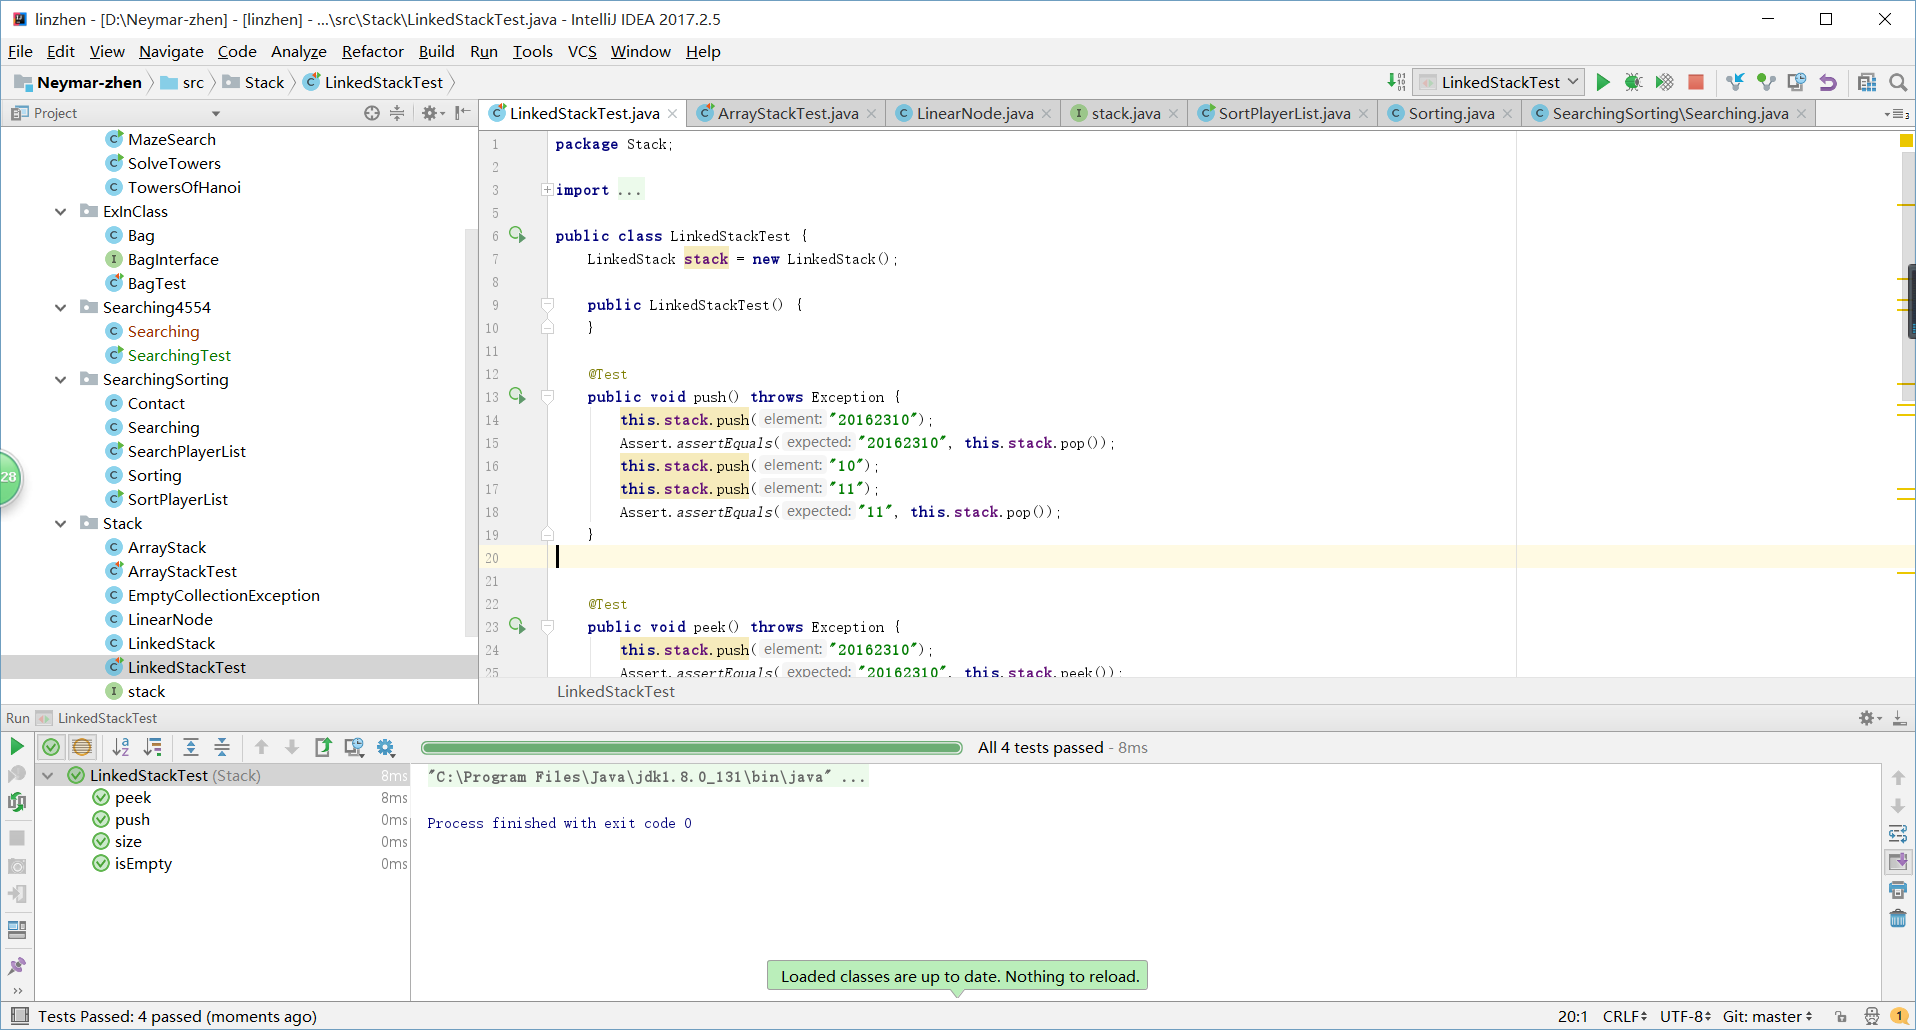Expand all test results
1916x1030 pixels.
coord(191,747)
